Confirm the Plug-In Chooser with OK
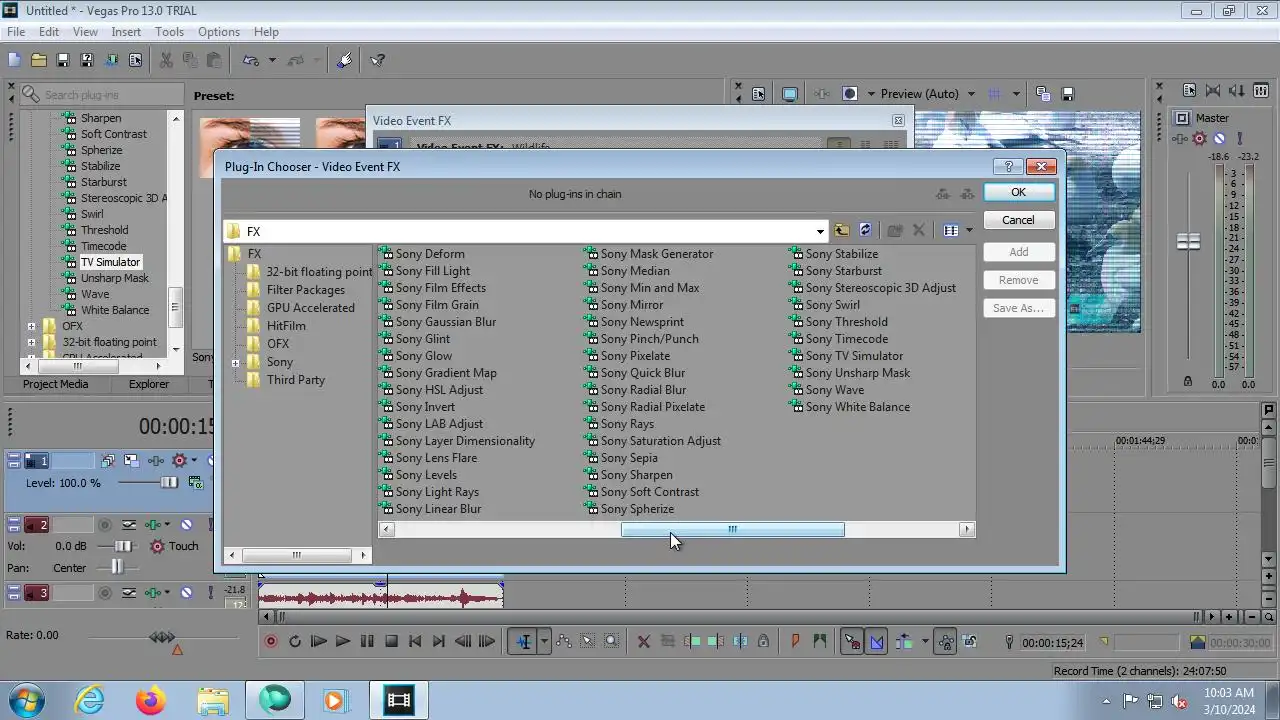 click(1018, 192)
